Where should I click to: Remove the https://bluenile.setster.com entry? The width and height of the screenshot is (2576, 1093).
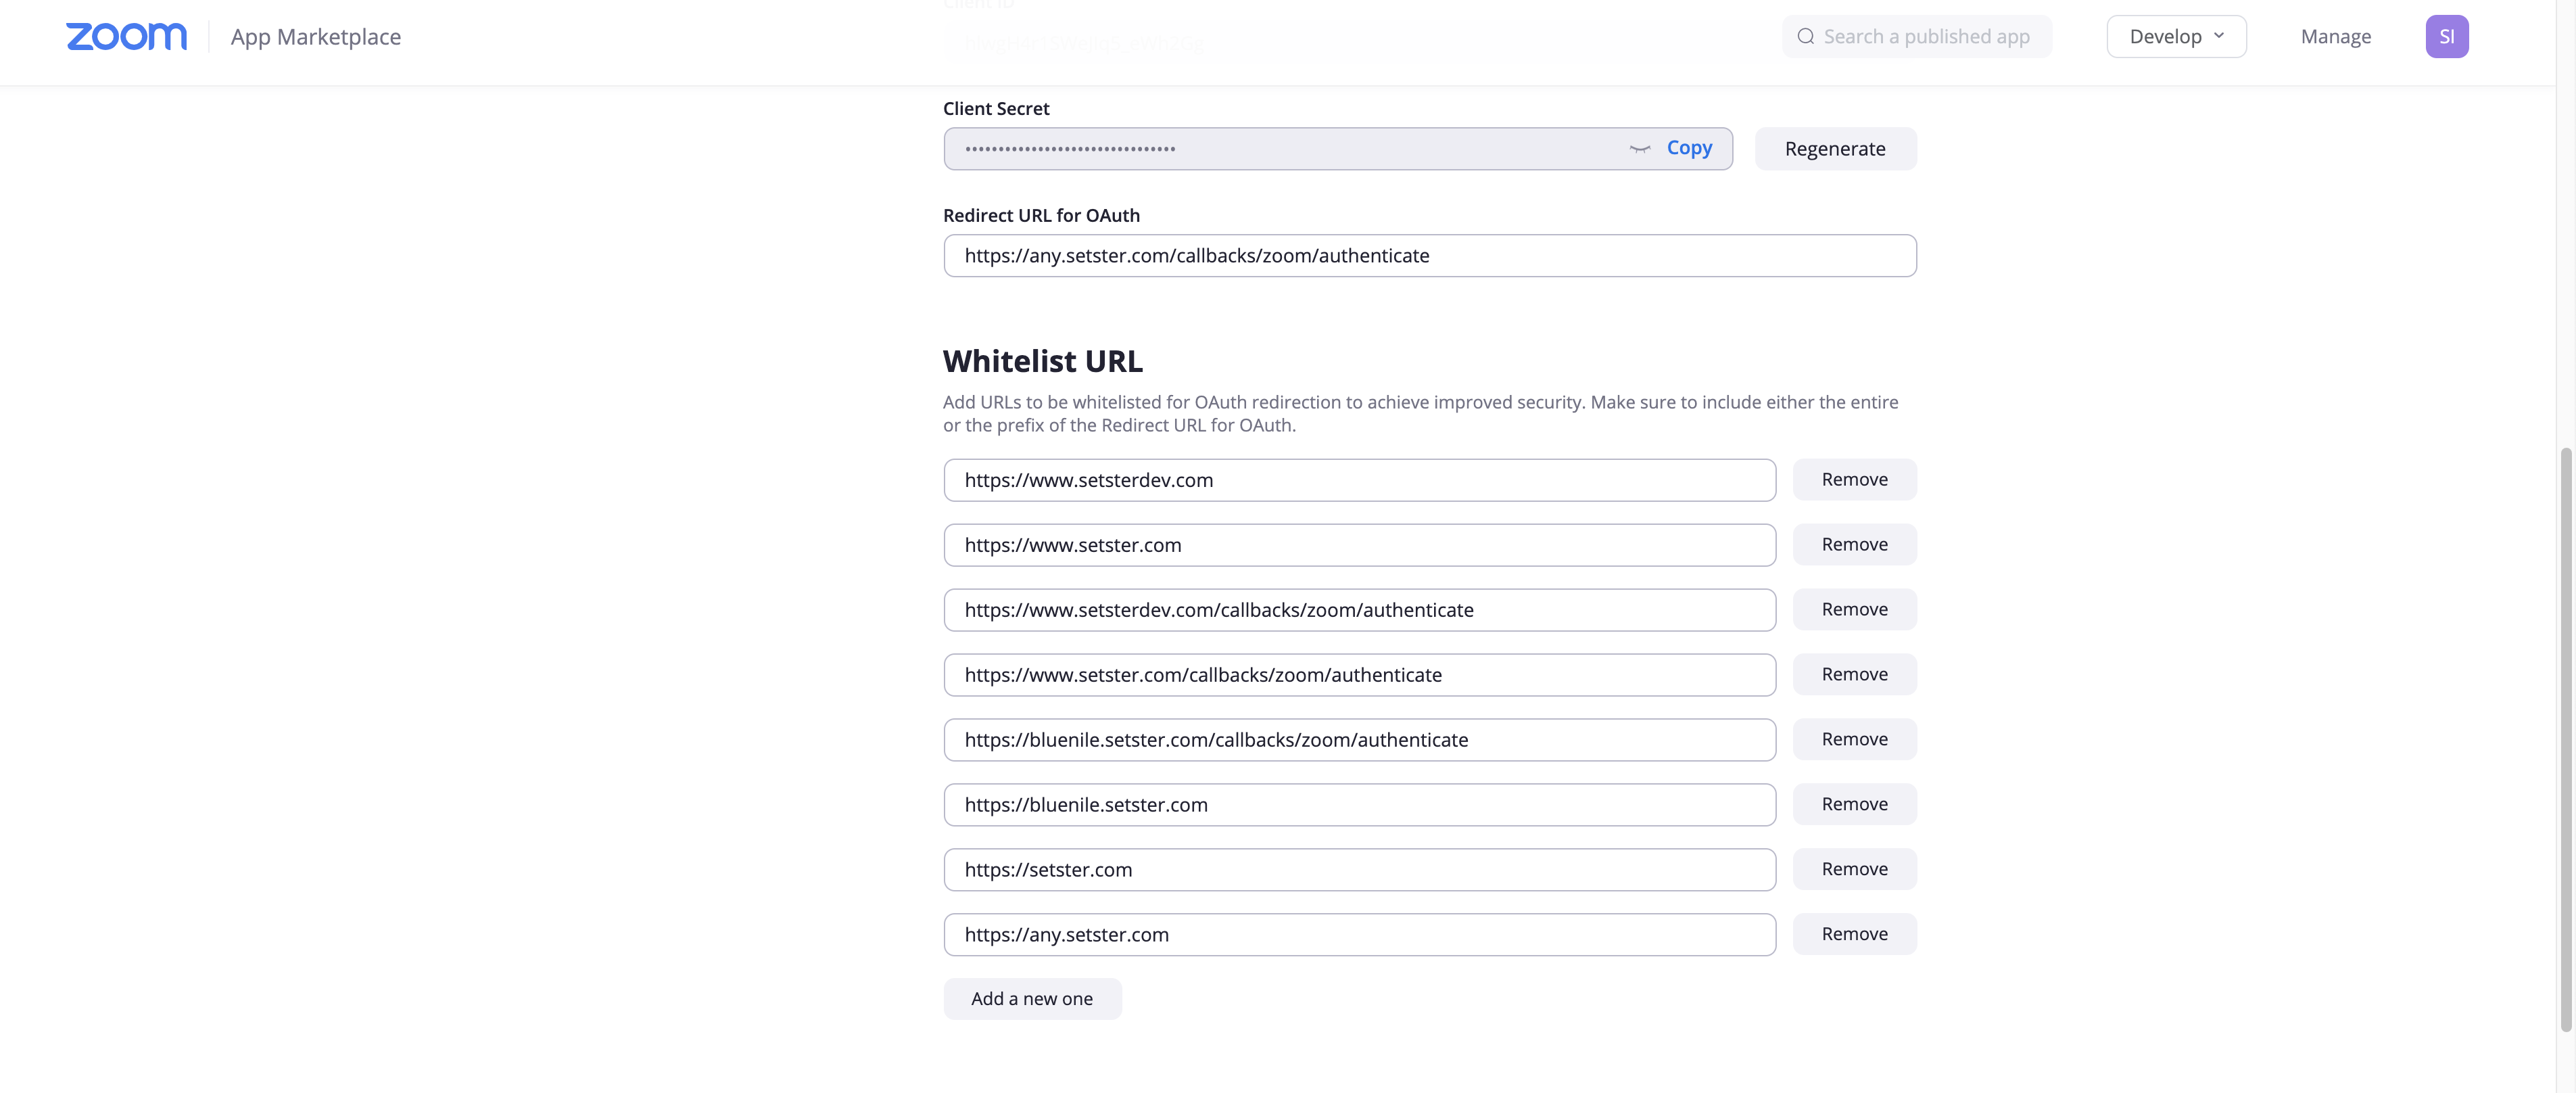click(1854, 805)
